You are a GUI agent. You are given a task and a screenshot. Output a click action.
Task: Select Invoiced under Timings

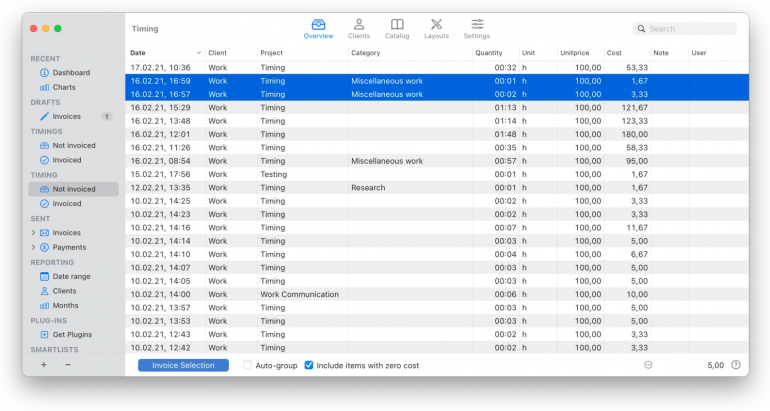click(67, 160)
